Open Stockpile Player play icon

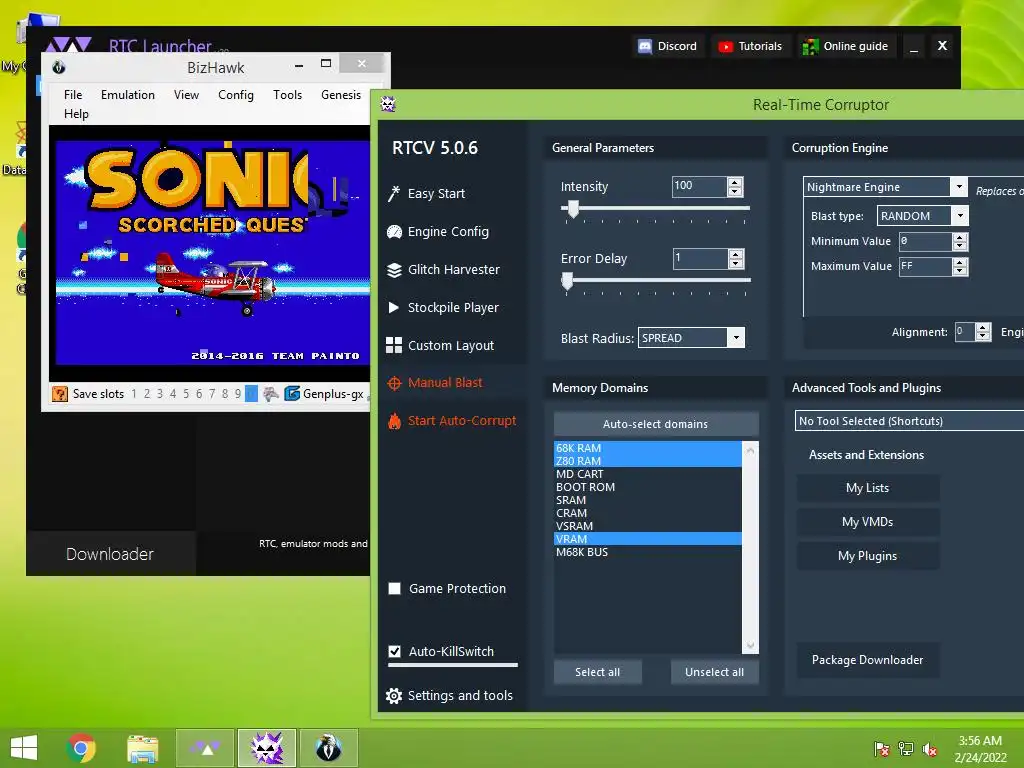click(x=394, y=308)
